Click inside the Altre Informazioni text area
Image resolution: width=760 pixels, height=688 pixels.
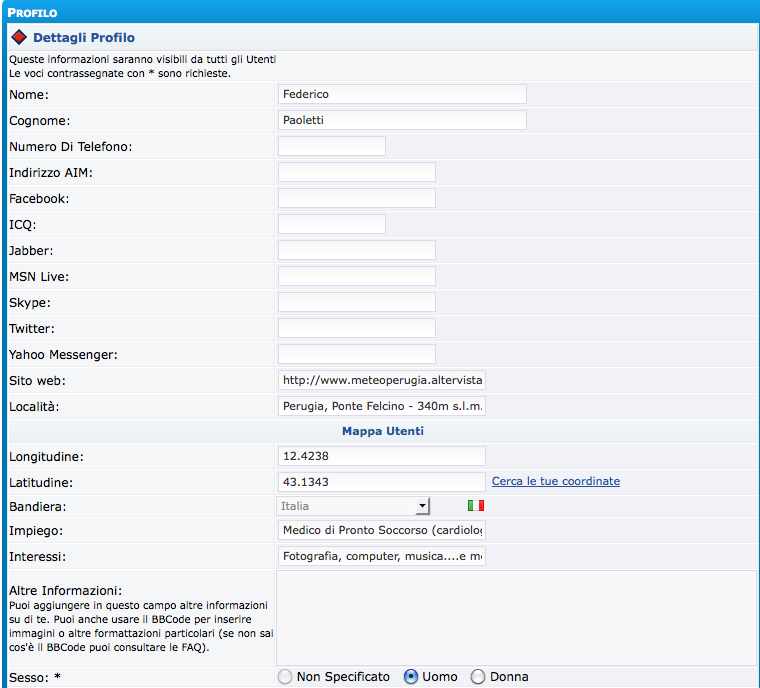[x=516, y=618]
